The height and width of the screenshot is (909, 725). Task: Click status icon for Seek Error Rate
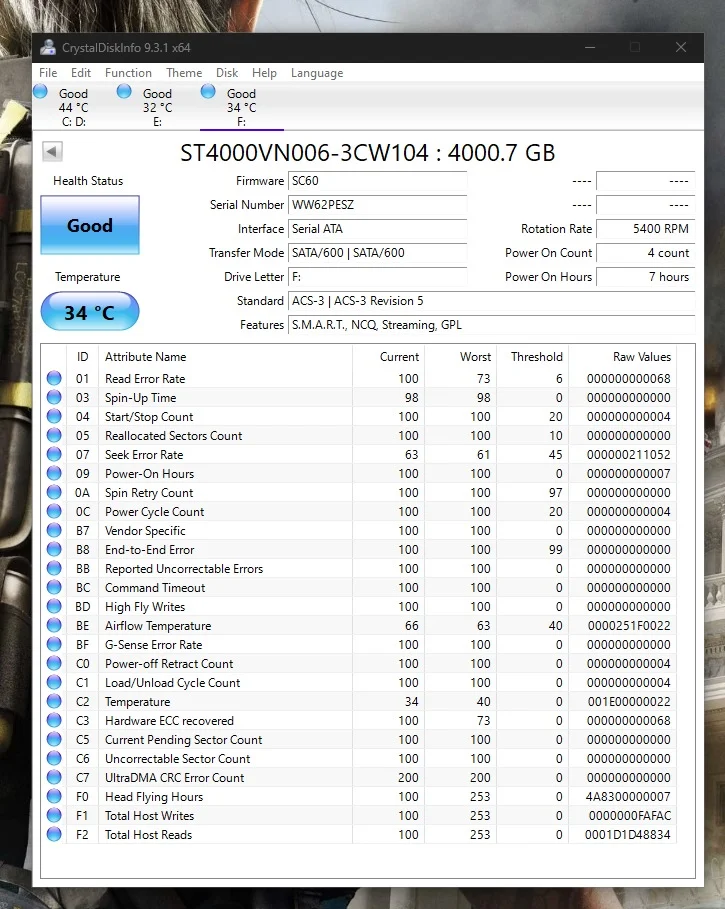coord(54,454)
